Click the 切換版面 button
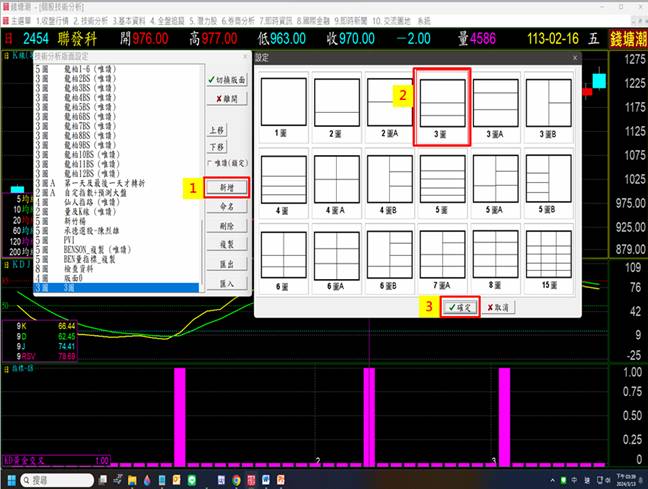 [x=225, y=79]
